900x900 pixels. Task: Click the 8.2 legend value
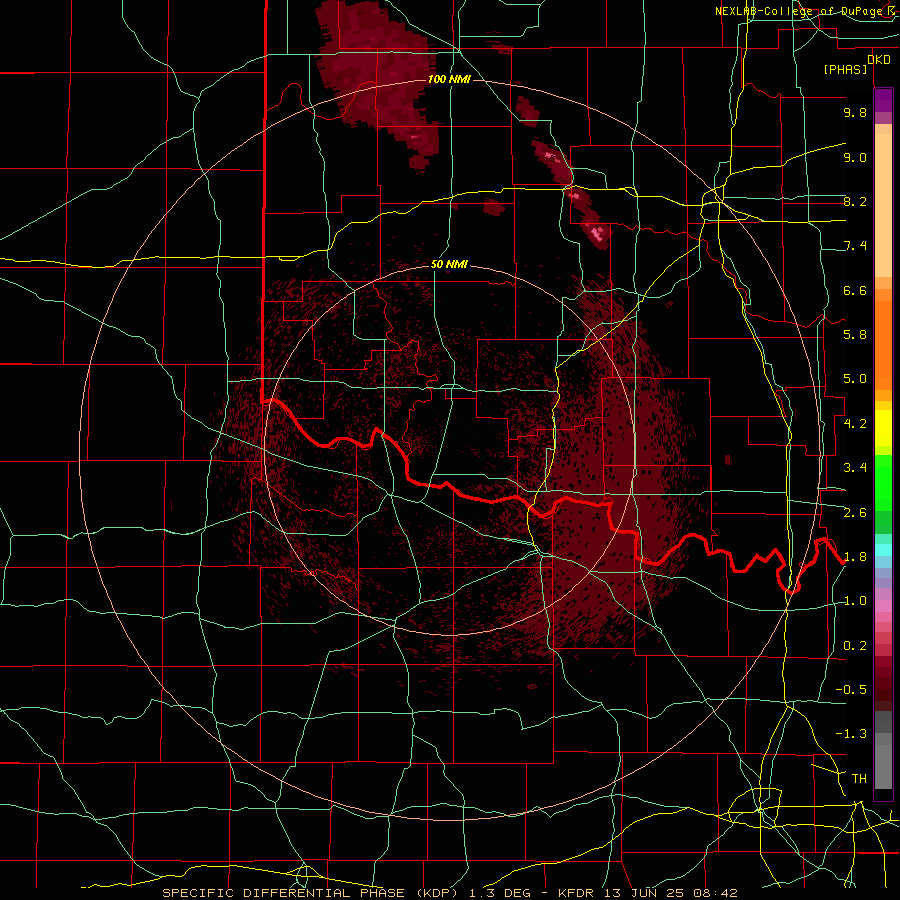[855, 201]
